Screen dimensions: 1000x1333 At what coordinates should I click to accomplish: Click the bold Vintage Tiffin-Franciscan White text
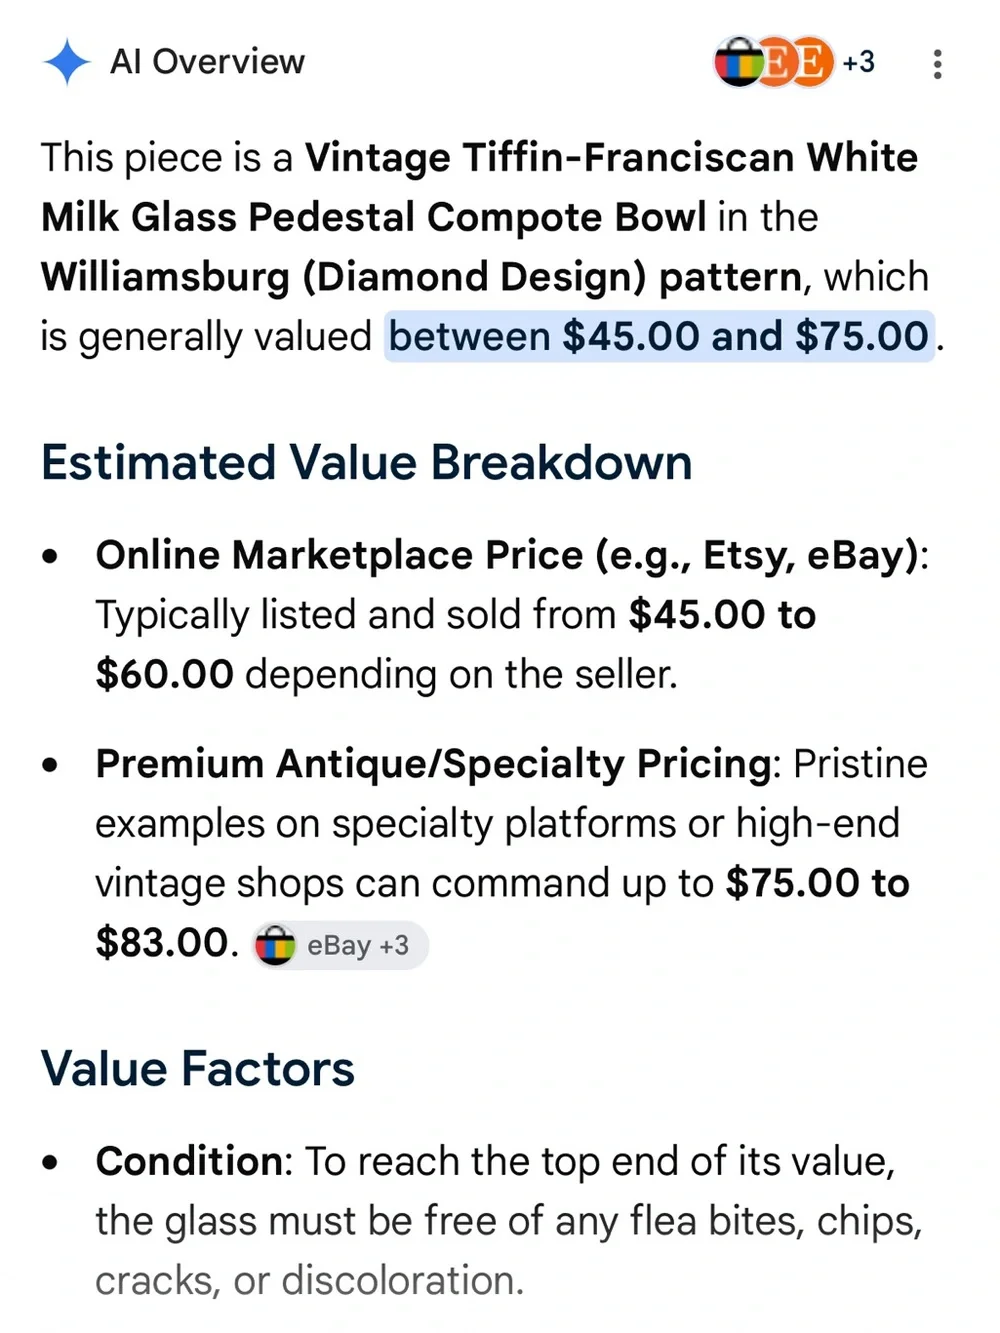click(611, 158)
